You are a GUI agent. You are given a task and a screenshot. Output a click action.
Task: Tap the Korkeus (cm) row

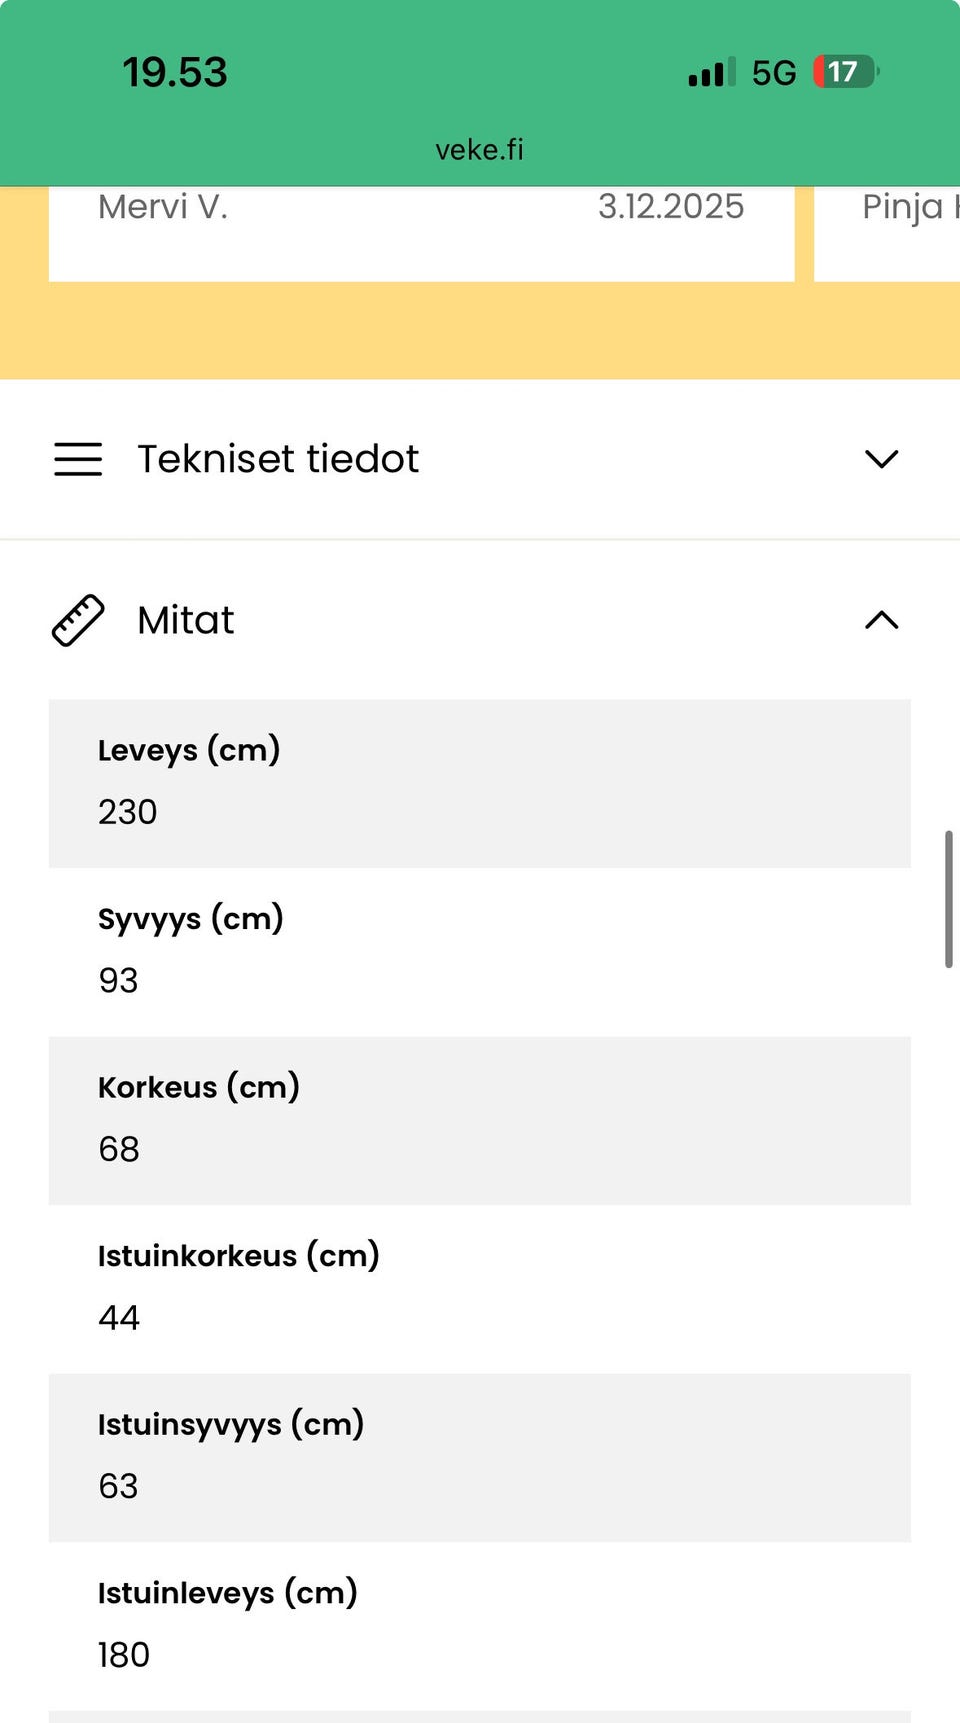pos(479,1120)
